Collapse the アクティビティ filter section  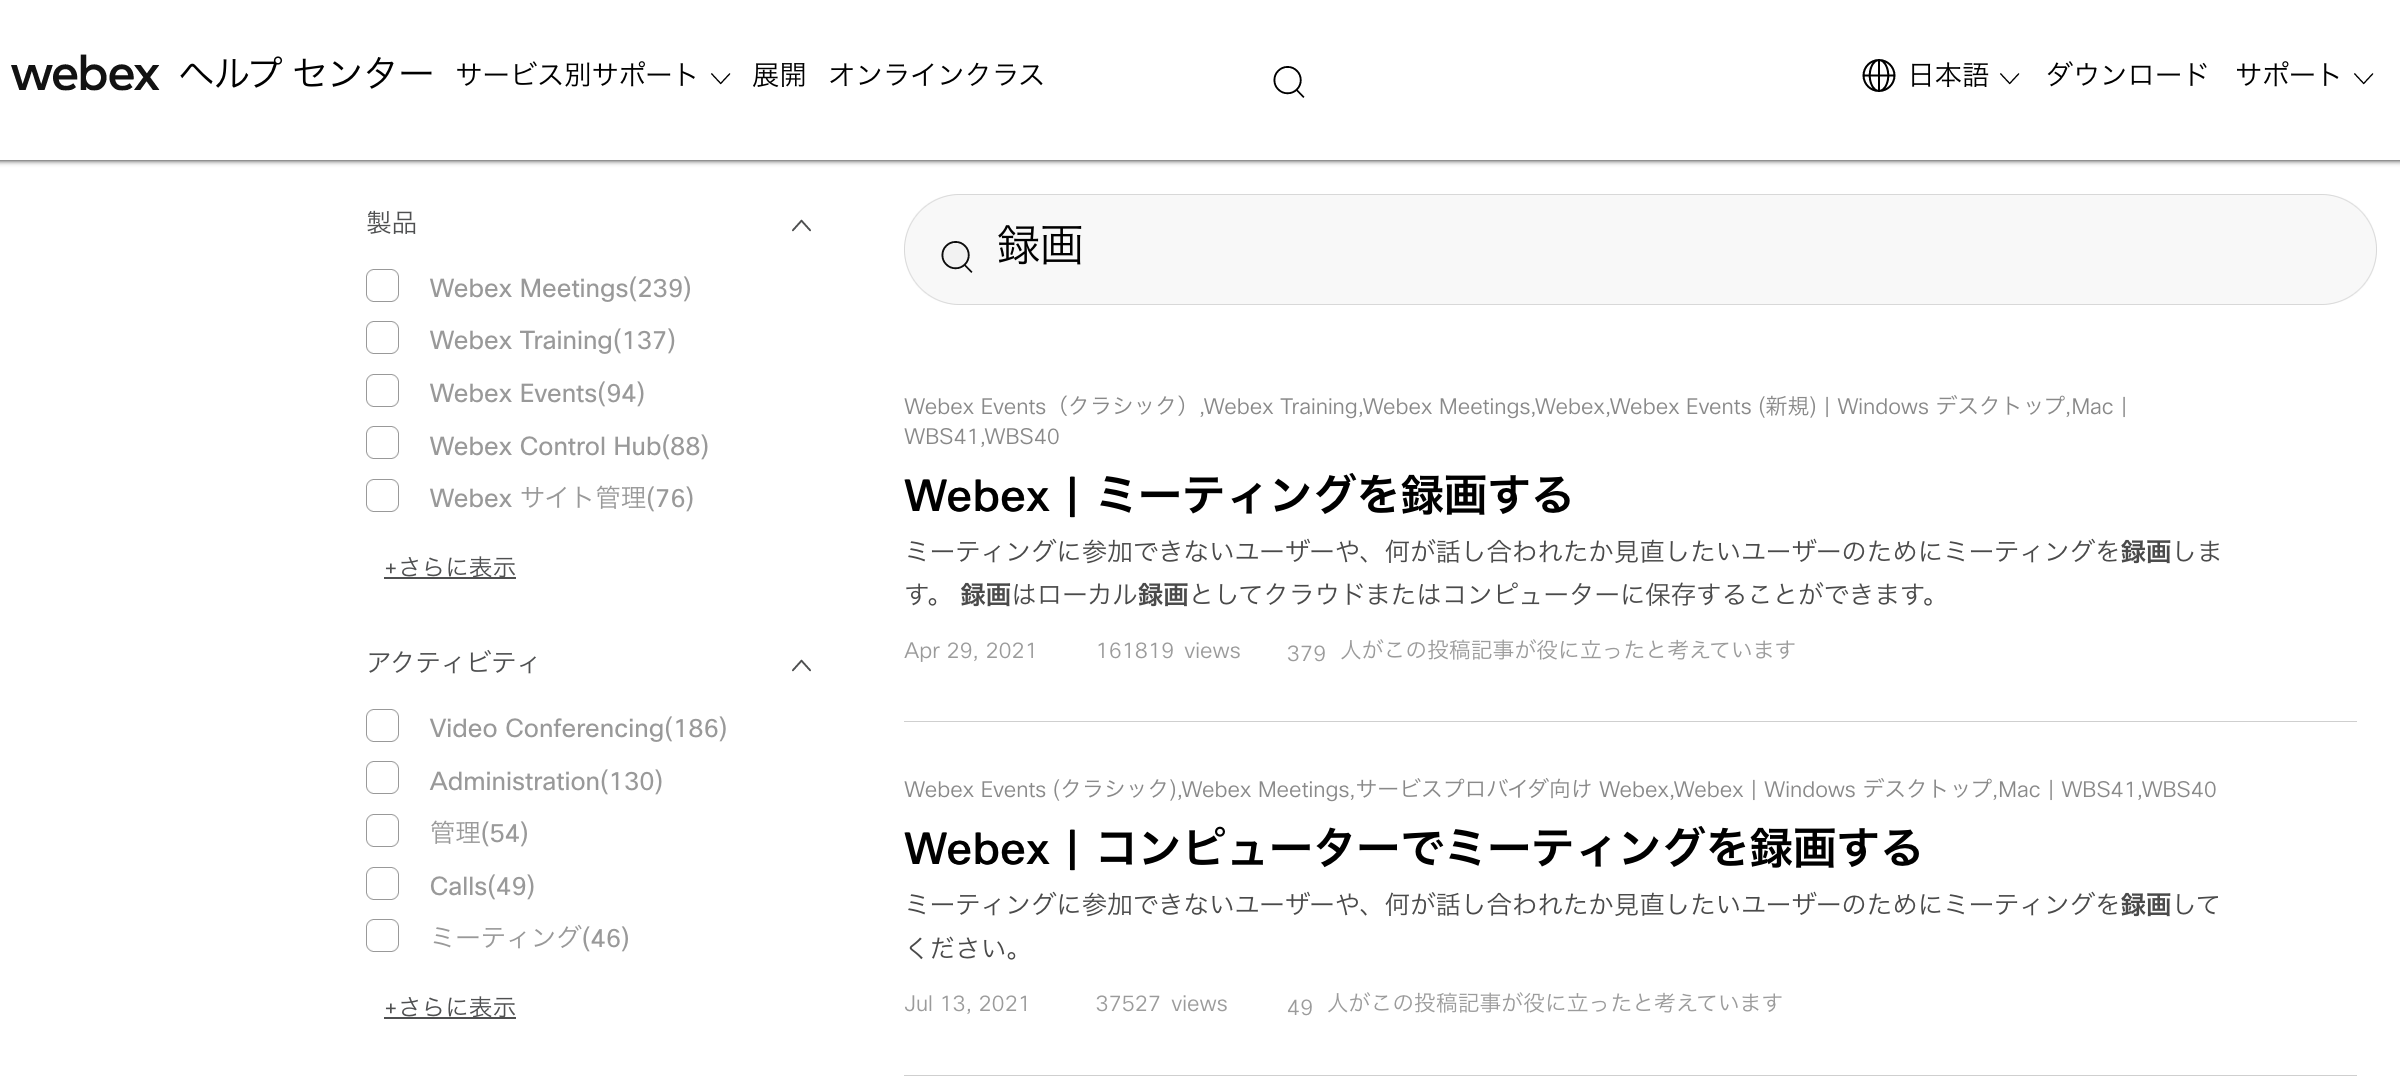(802, 665)
